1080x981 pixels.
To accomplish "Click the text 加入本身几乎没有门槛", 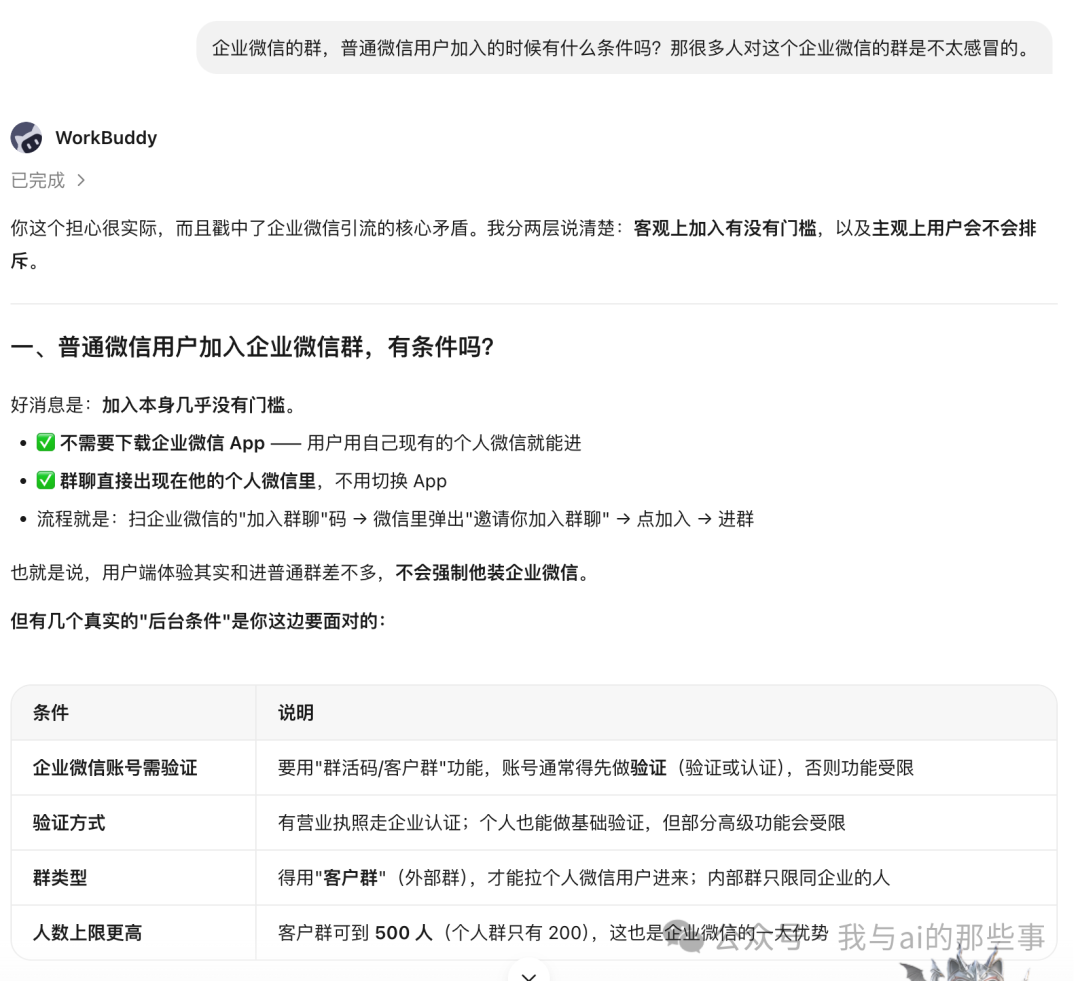I will pos(194,405).
